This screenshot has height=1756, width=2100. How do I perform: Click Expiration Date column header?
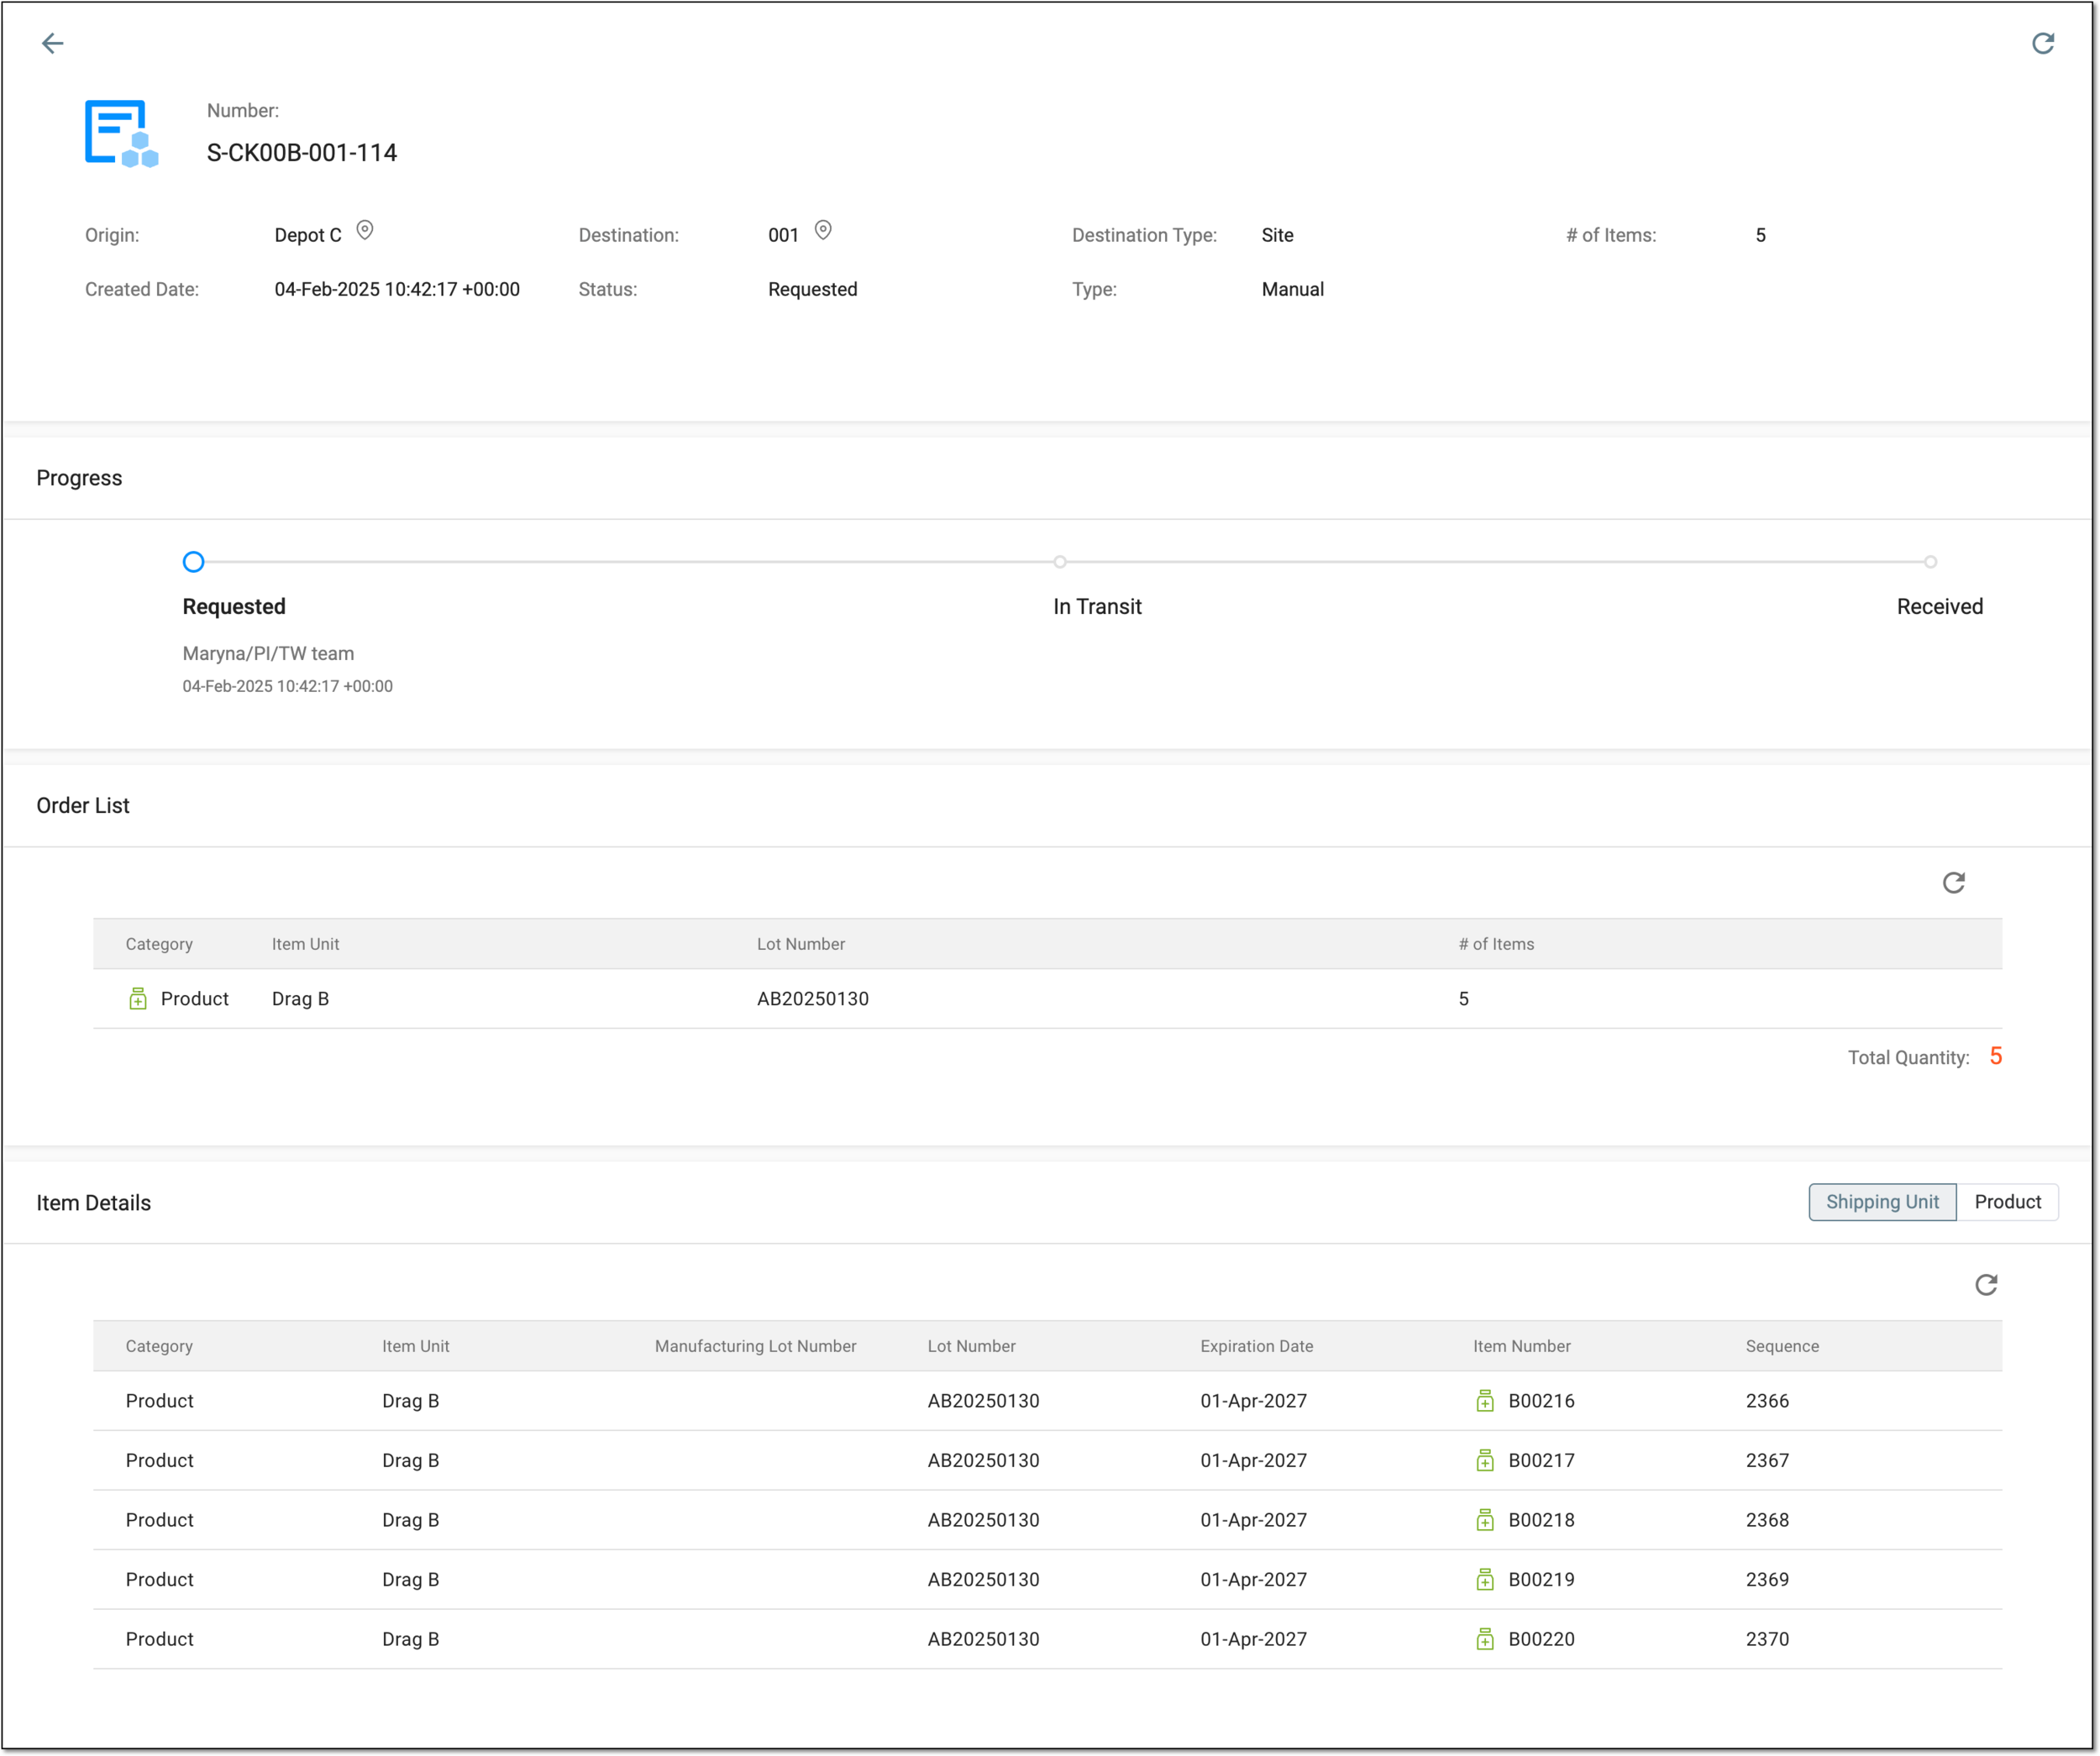tap(1256, 1346)
